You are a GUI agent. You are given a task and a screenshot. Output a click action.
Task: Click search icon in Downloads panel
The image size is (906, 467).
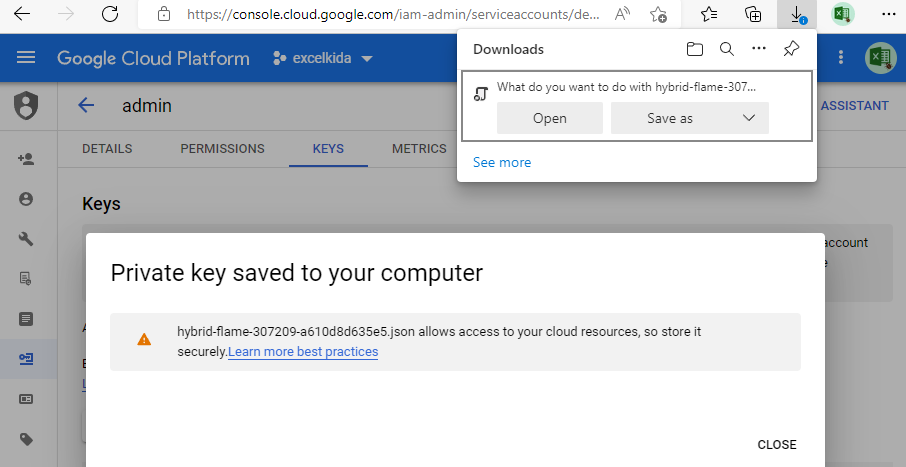click(727, 49)
